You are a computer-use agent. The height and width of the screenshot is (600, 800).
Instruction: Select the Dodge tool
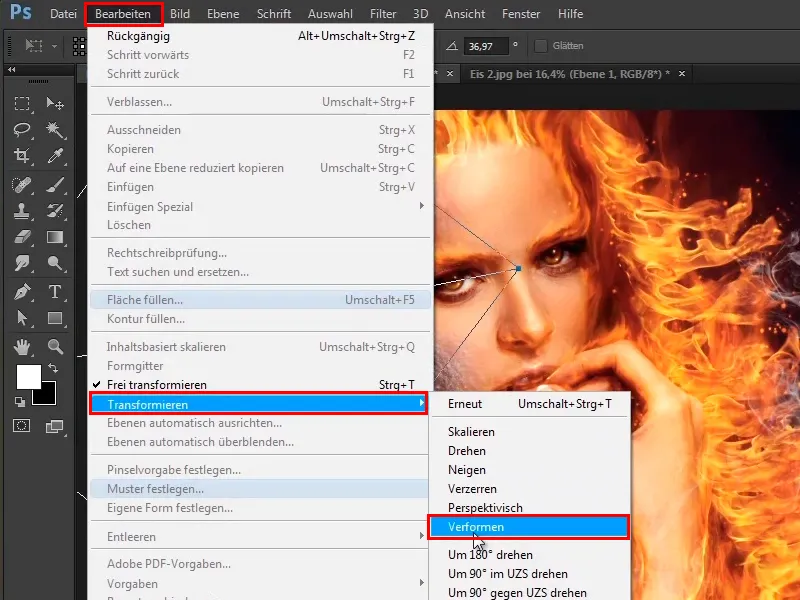click(55, 263)
